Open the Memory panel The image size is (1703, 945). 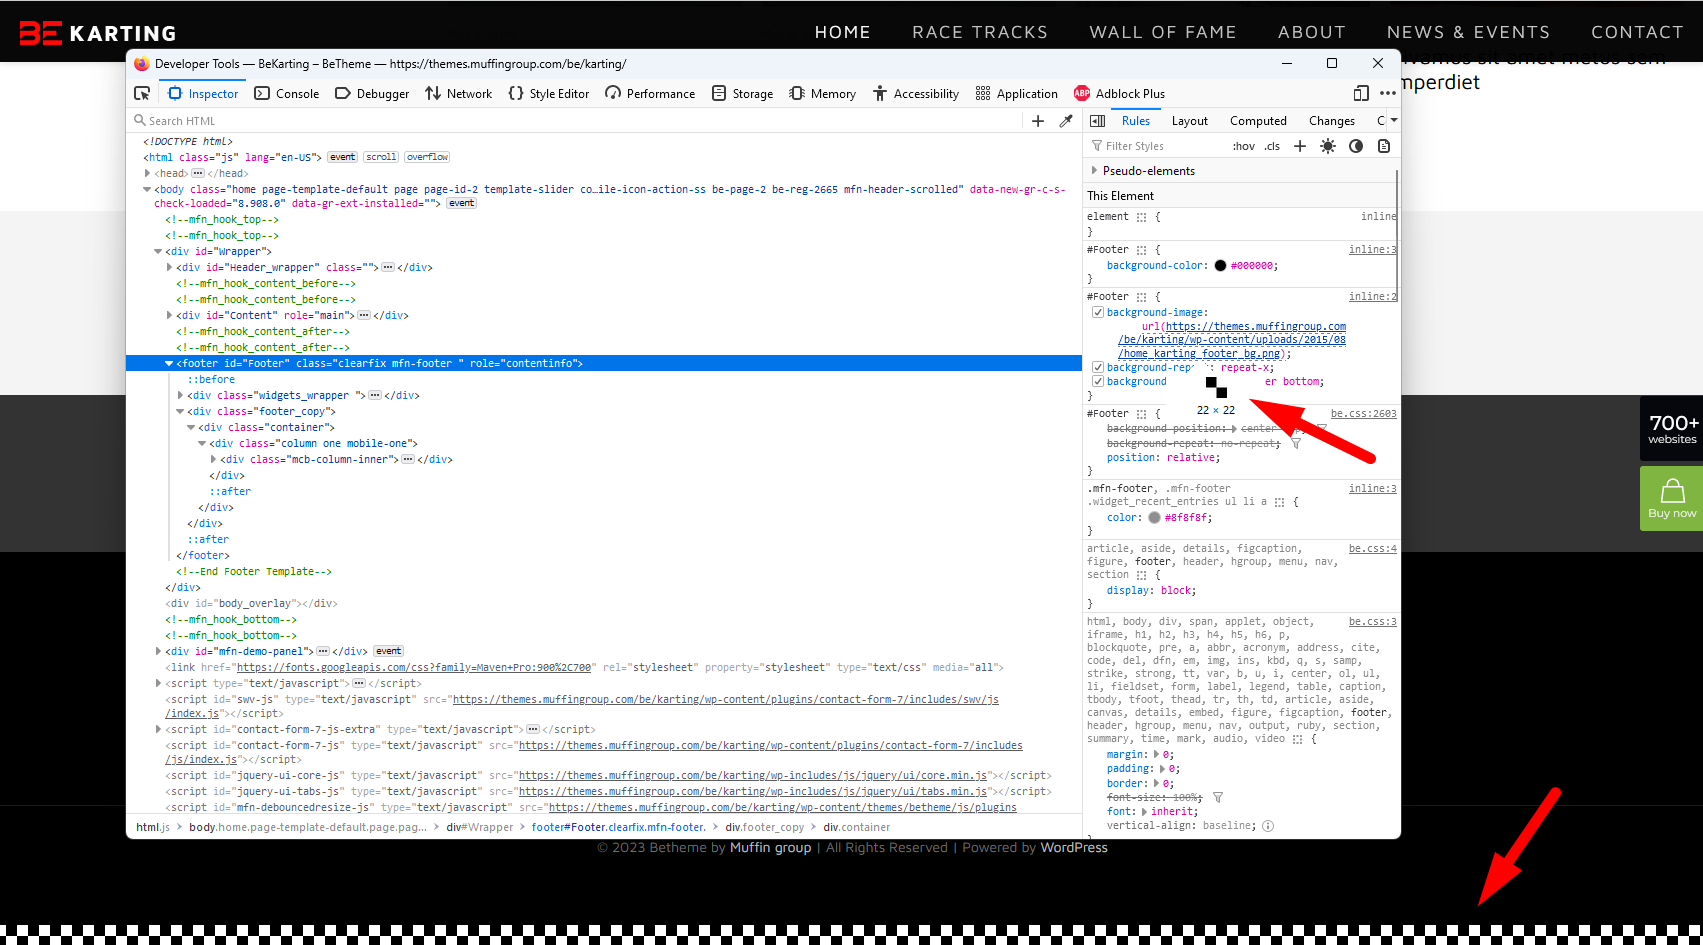(823, 93)
